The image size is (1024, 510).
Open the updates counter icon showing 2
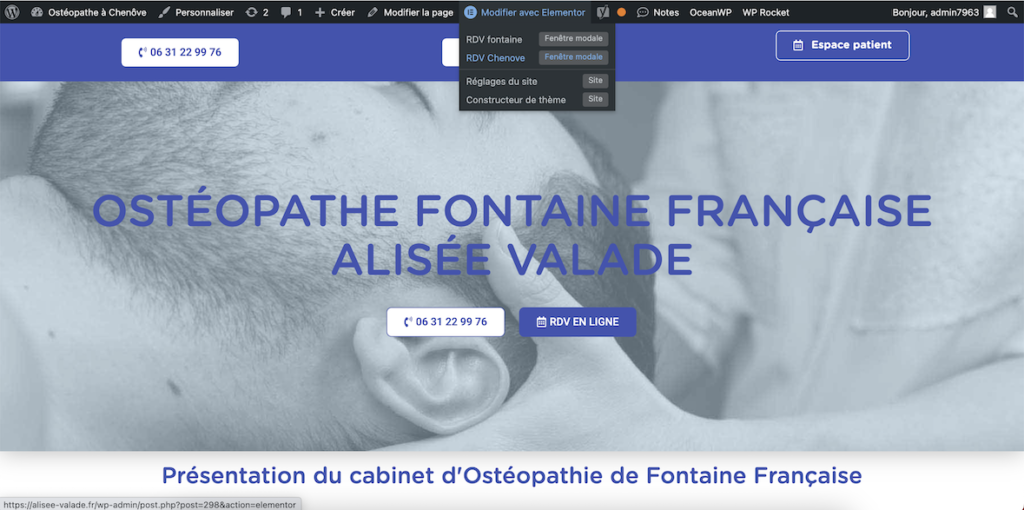(x=257, y=12)
